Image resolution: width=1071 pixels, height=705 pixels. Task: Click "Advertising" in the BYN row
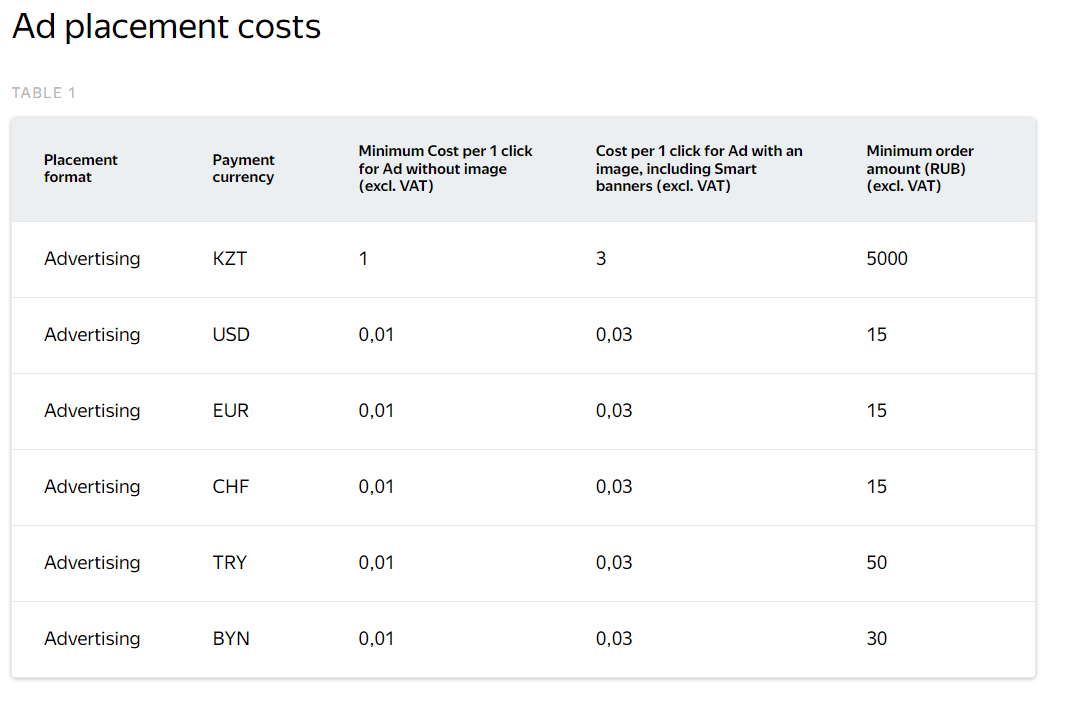click(x=92, y=639)
